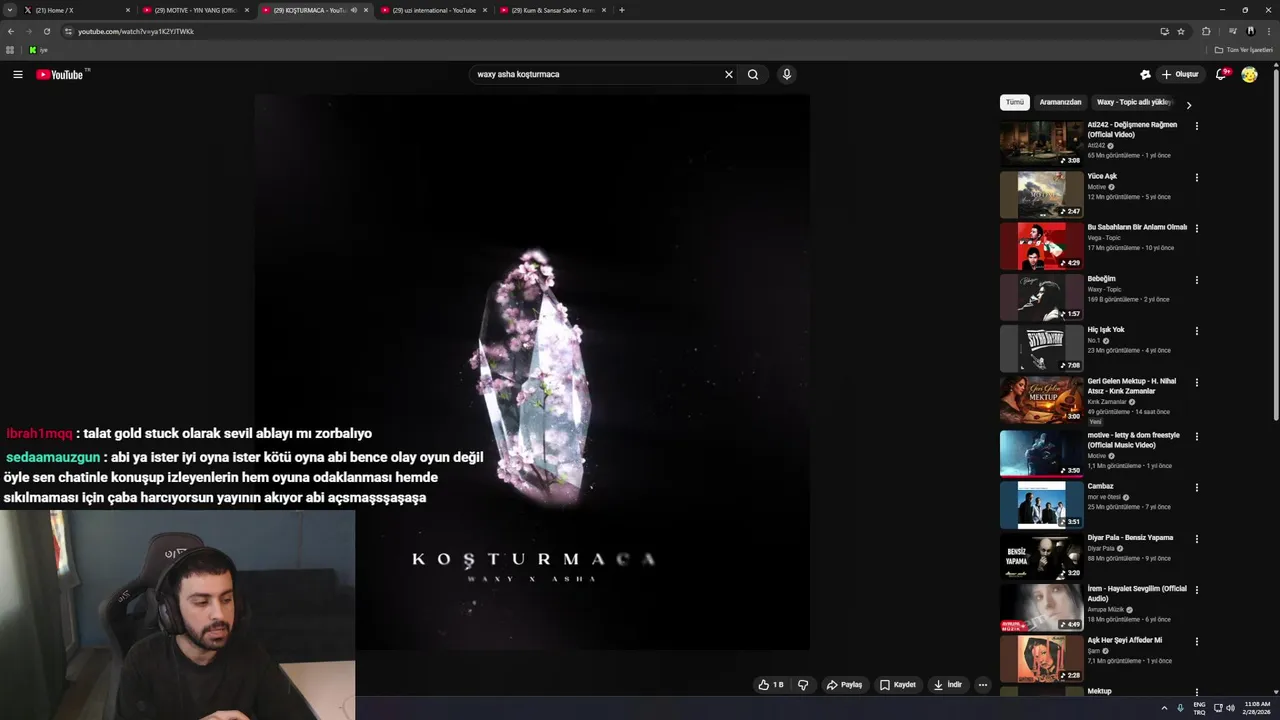Select the Tümü filter chip
The width and height of the screenshot is (1280, 720).
coord(1015,102)
